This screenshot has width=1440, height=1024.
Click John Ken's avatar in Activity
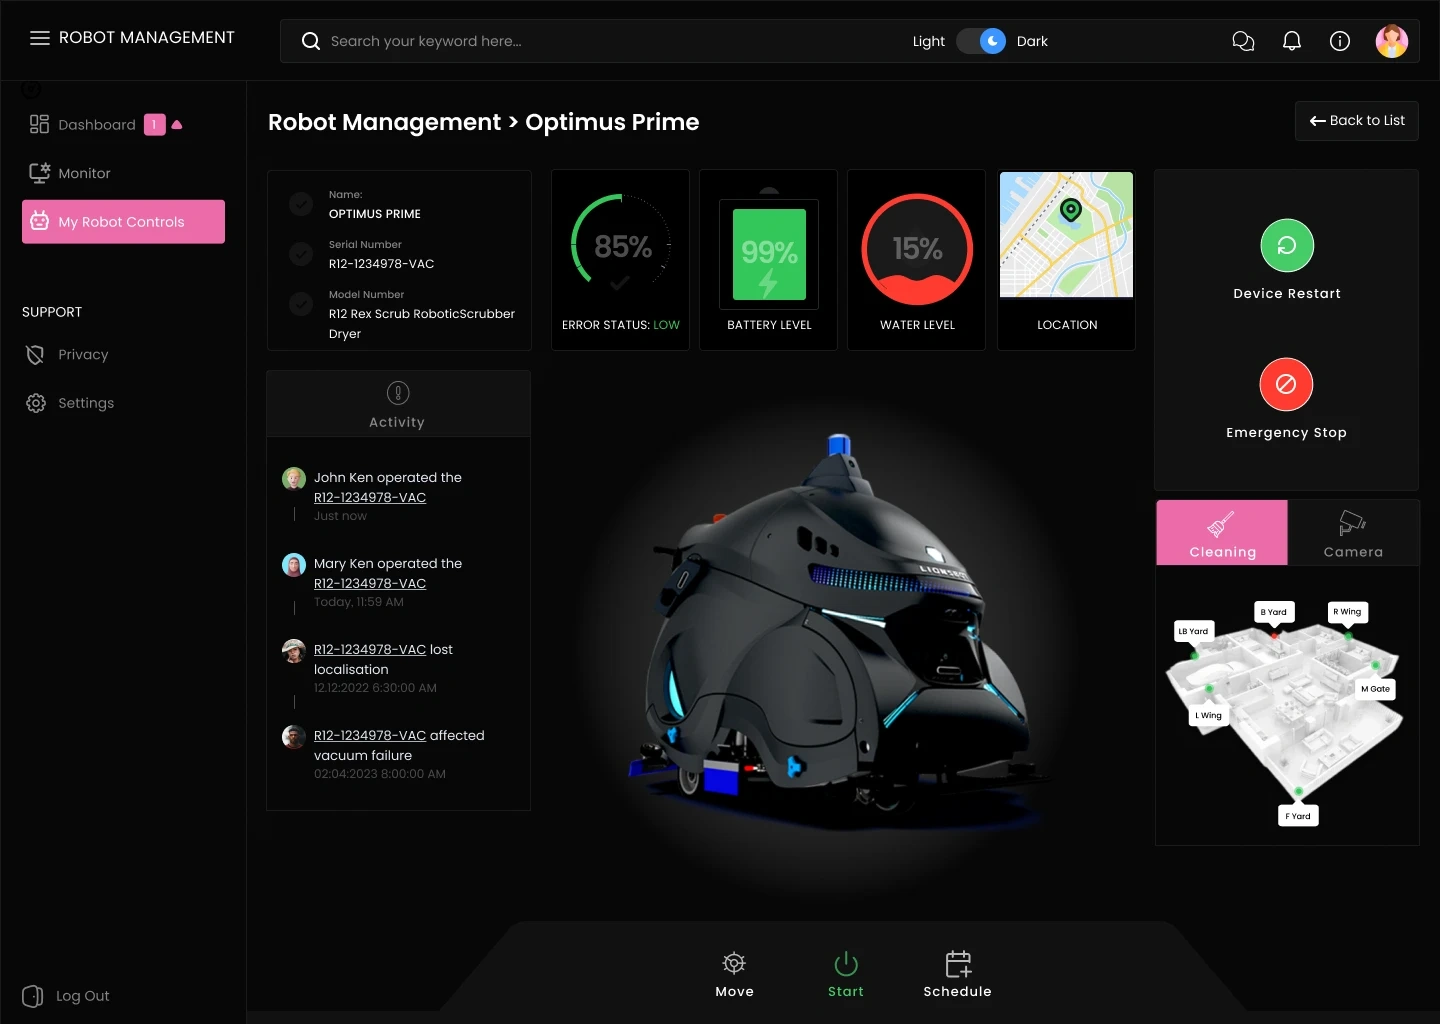(x=294, y=478)
